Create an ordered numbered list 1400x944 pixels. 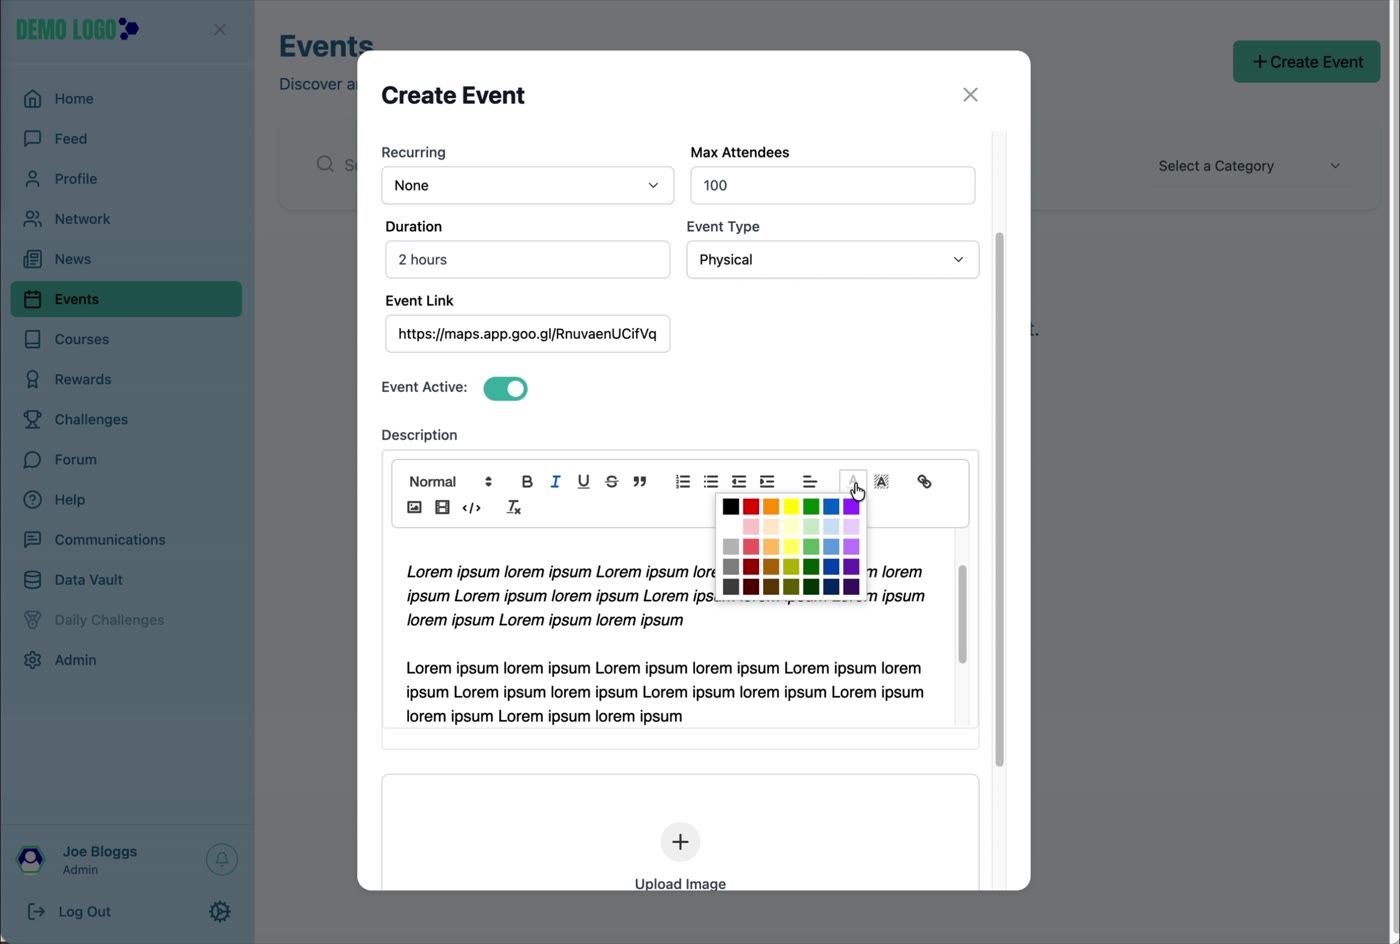[683, 482]
